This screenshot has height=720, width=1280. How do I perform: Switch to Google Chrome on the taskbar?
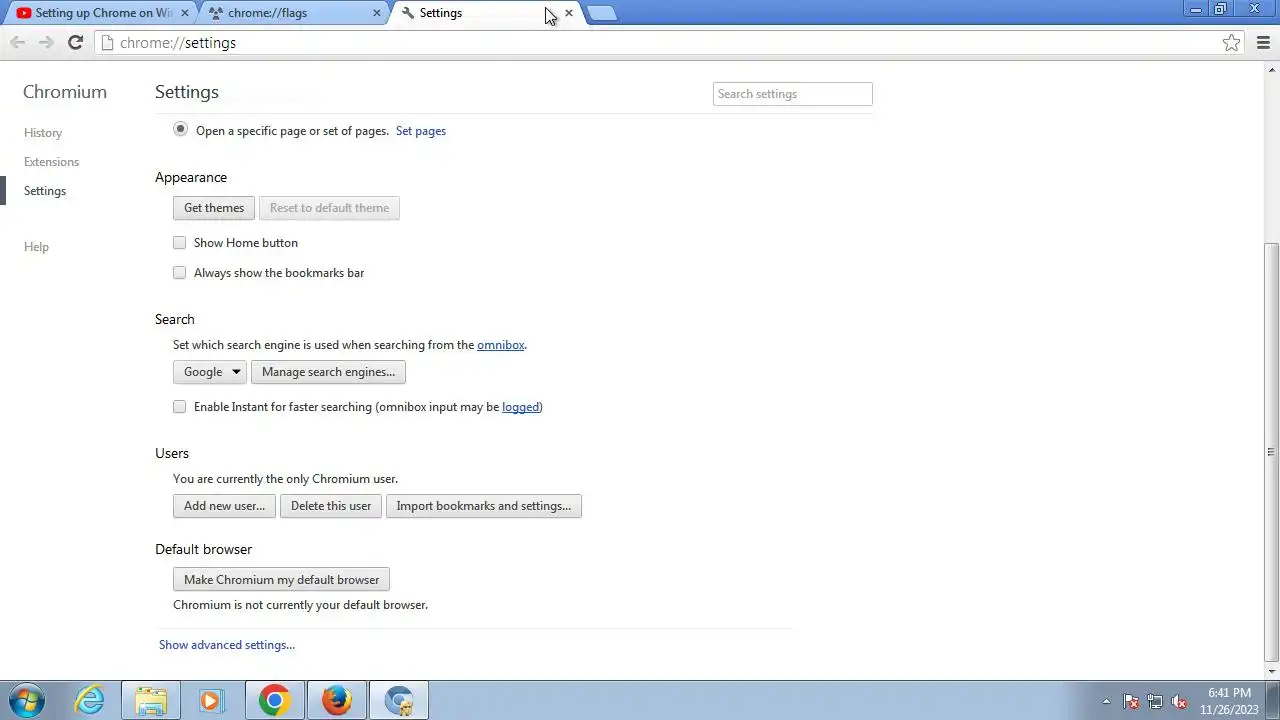point(274,700)
